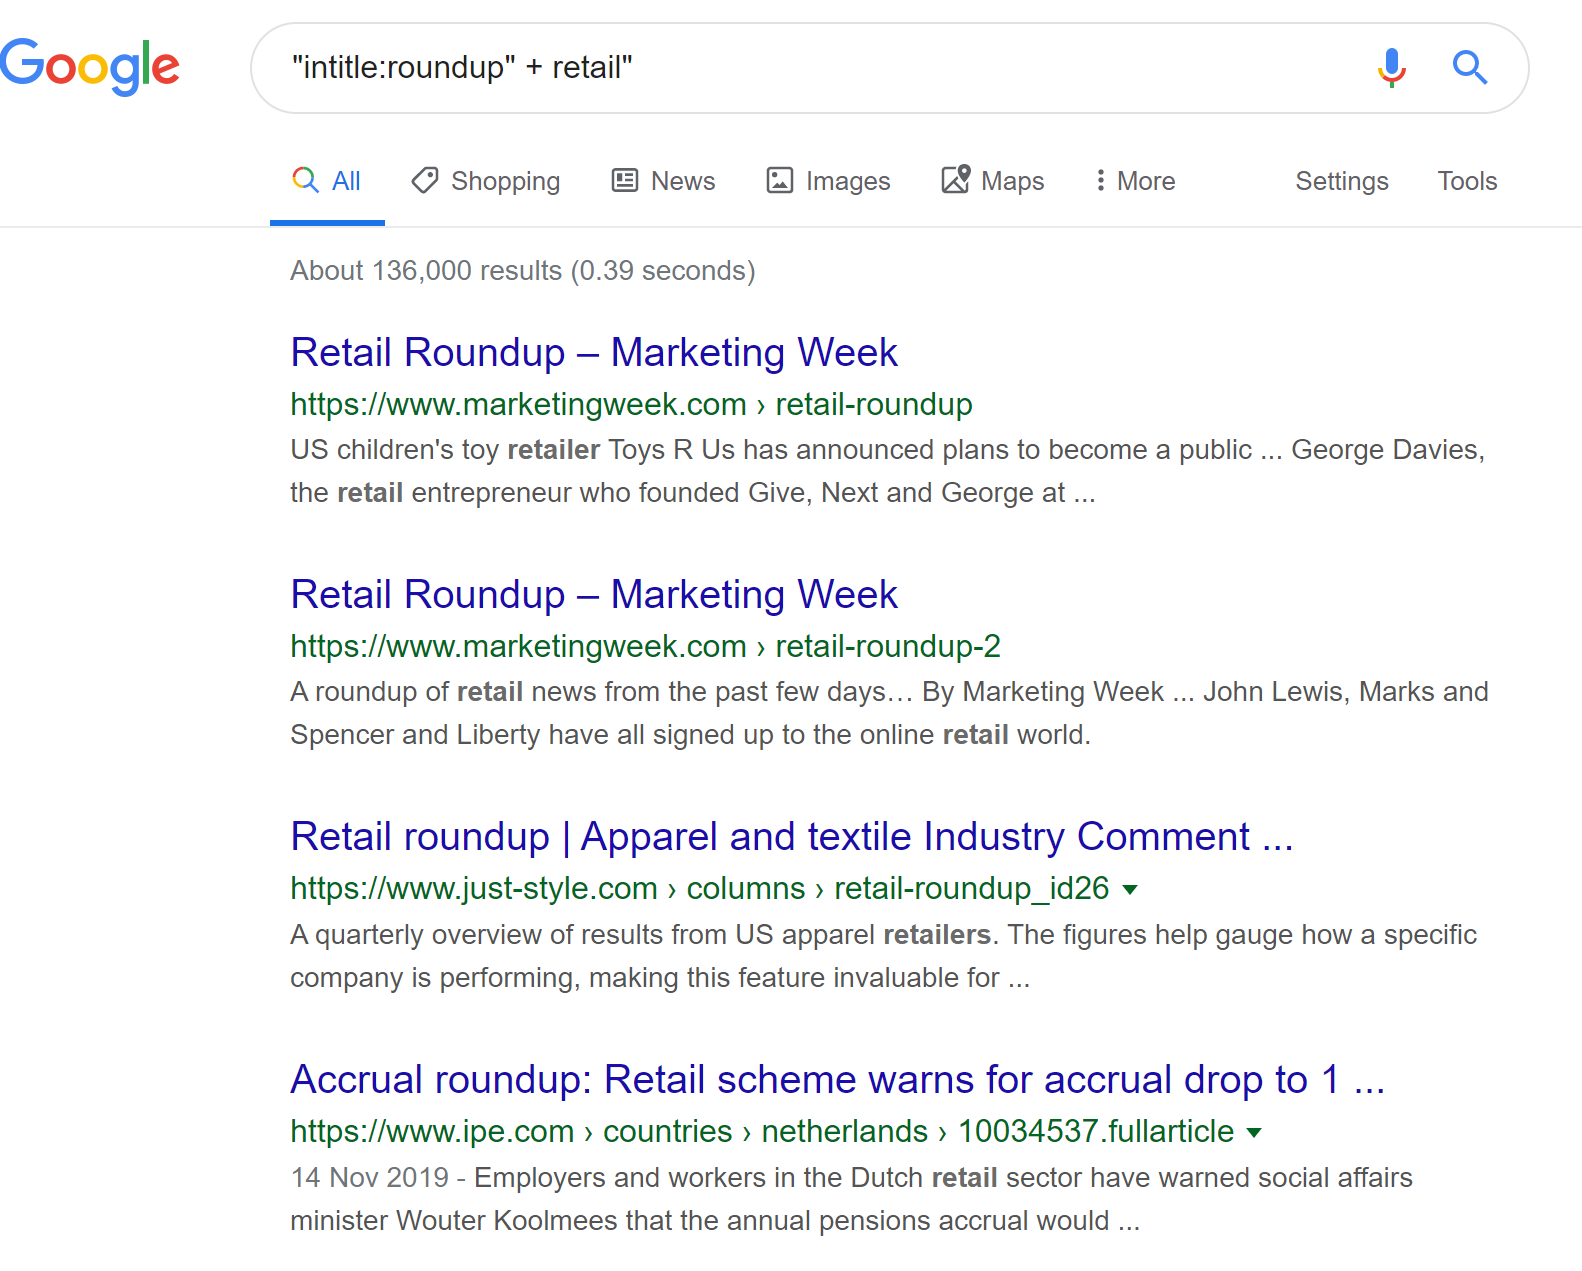Click the snippet mentioning John Lewis
1582x1271 pixels.
[x=889, y=713]
